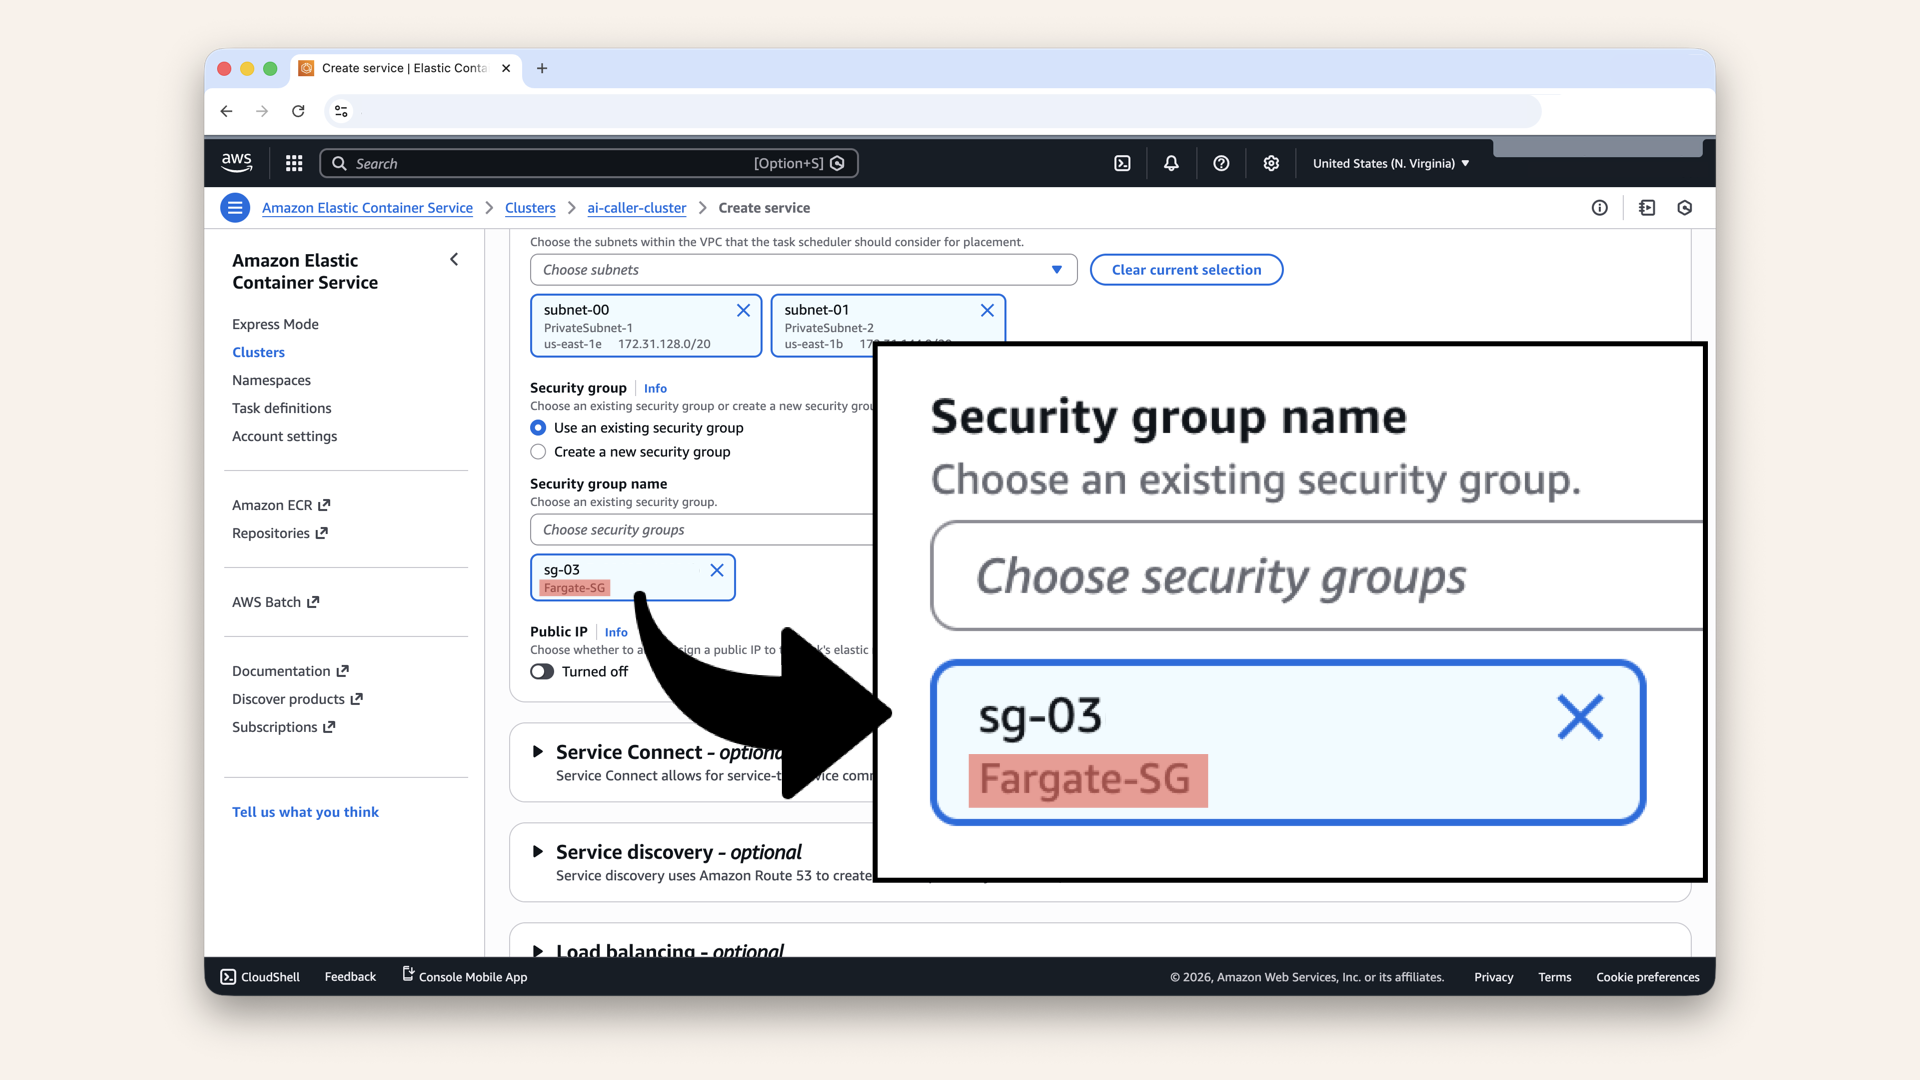
Task: Open Task definitions in the sidebar
Action: [281, 408]
